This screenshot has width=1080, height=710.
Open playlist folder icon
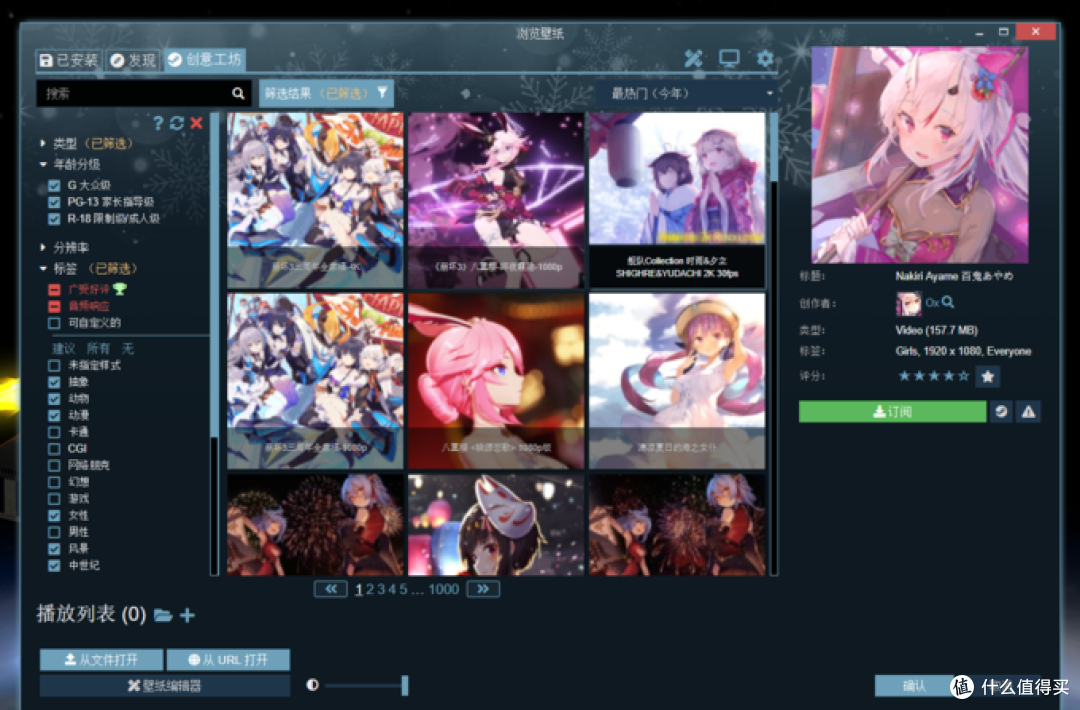coord(163,615)
